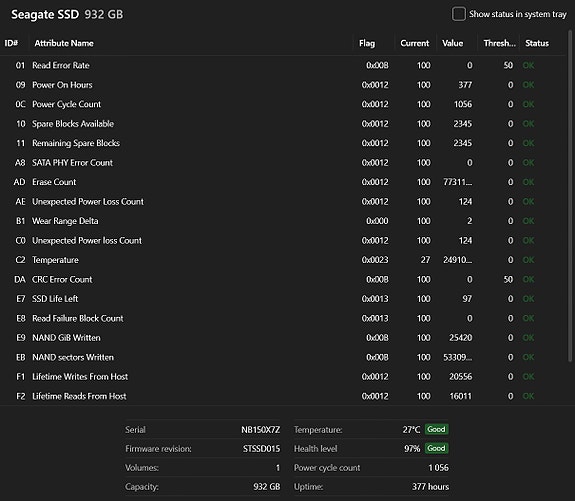
Task: Select the Read Error Rate row
Action: tap(282, 65)
